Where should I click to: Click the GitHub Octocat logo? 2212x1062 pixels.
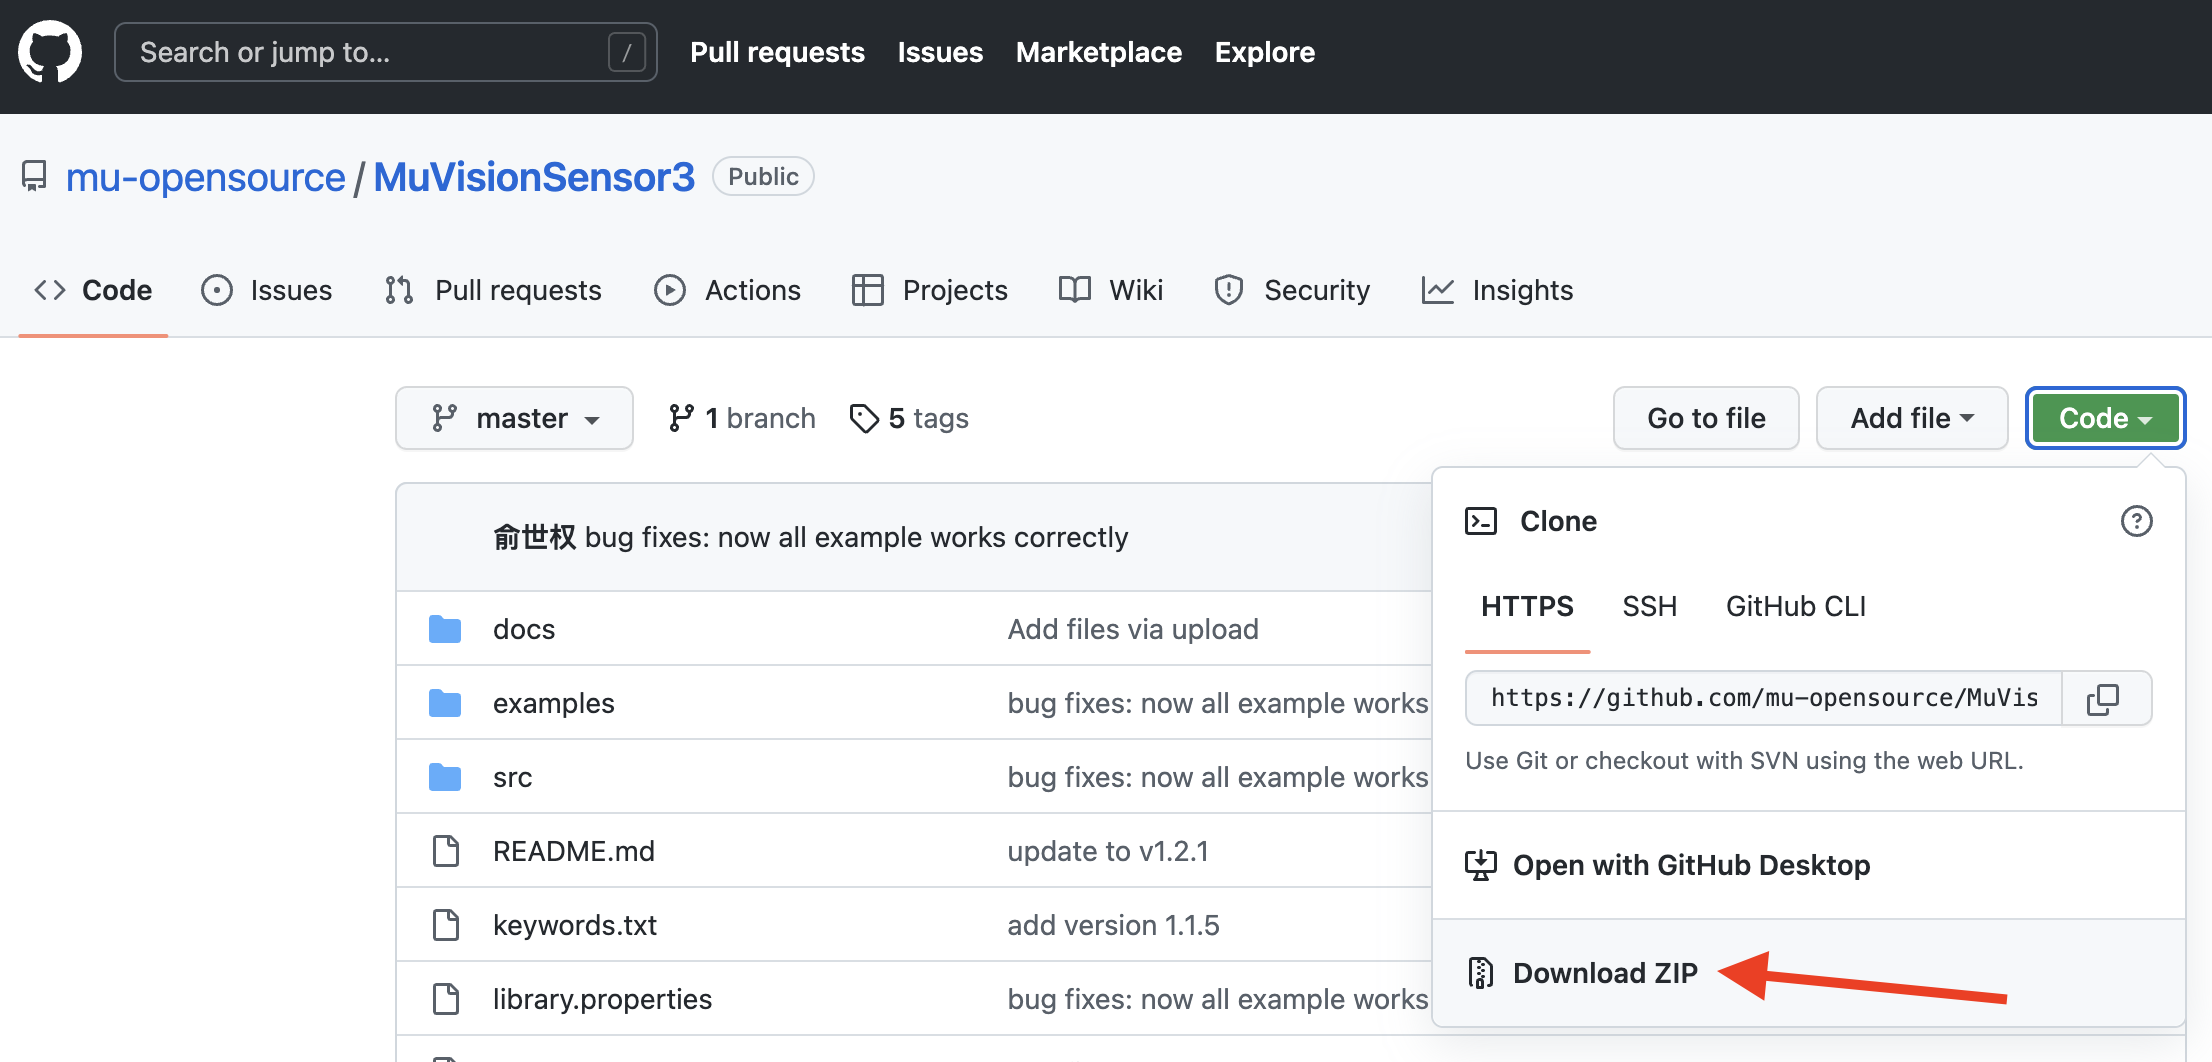coord(50,52)
